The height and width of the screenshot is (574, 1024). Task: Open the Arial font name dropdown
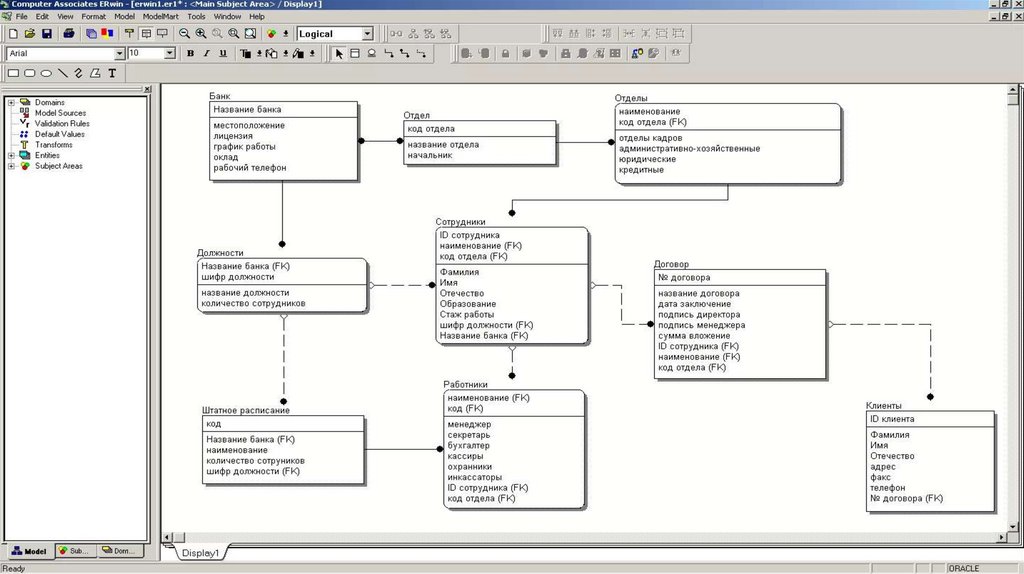(x=120, y=53)
